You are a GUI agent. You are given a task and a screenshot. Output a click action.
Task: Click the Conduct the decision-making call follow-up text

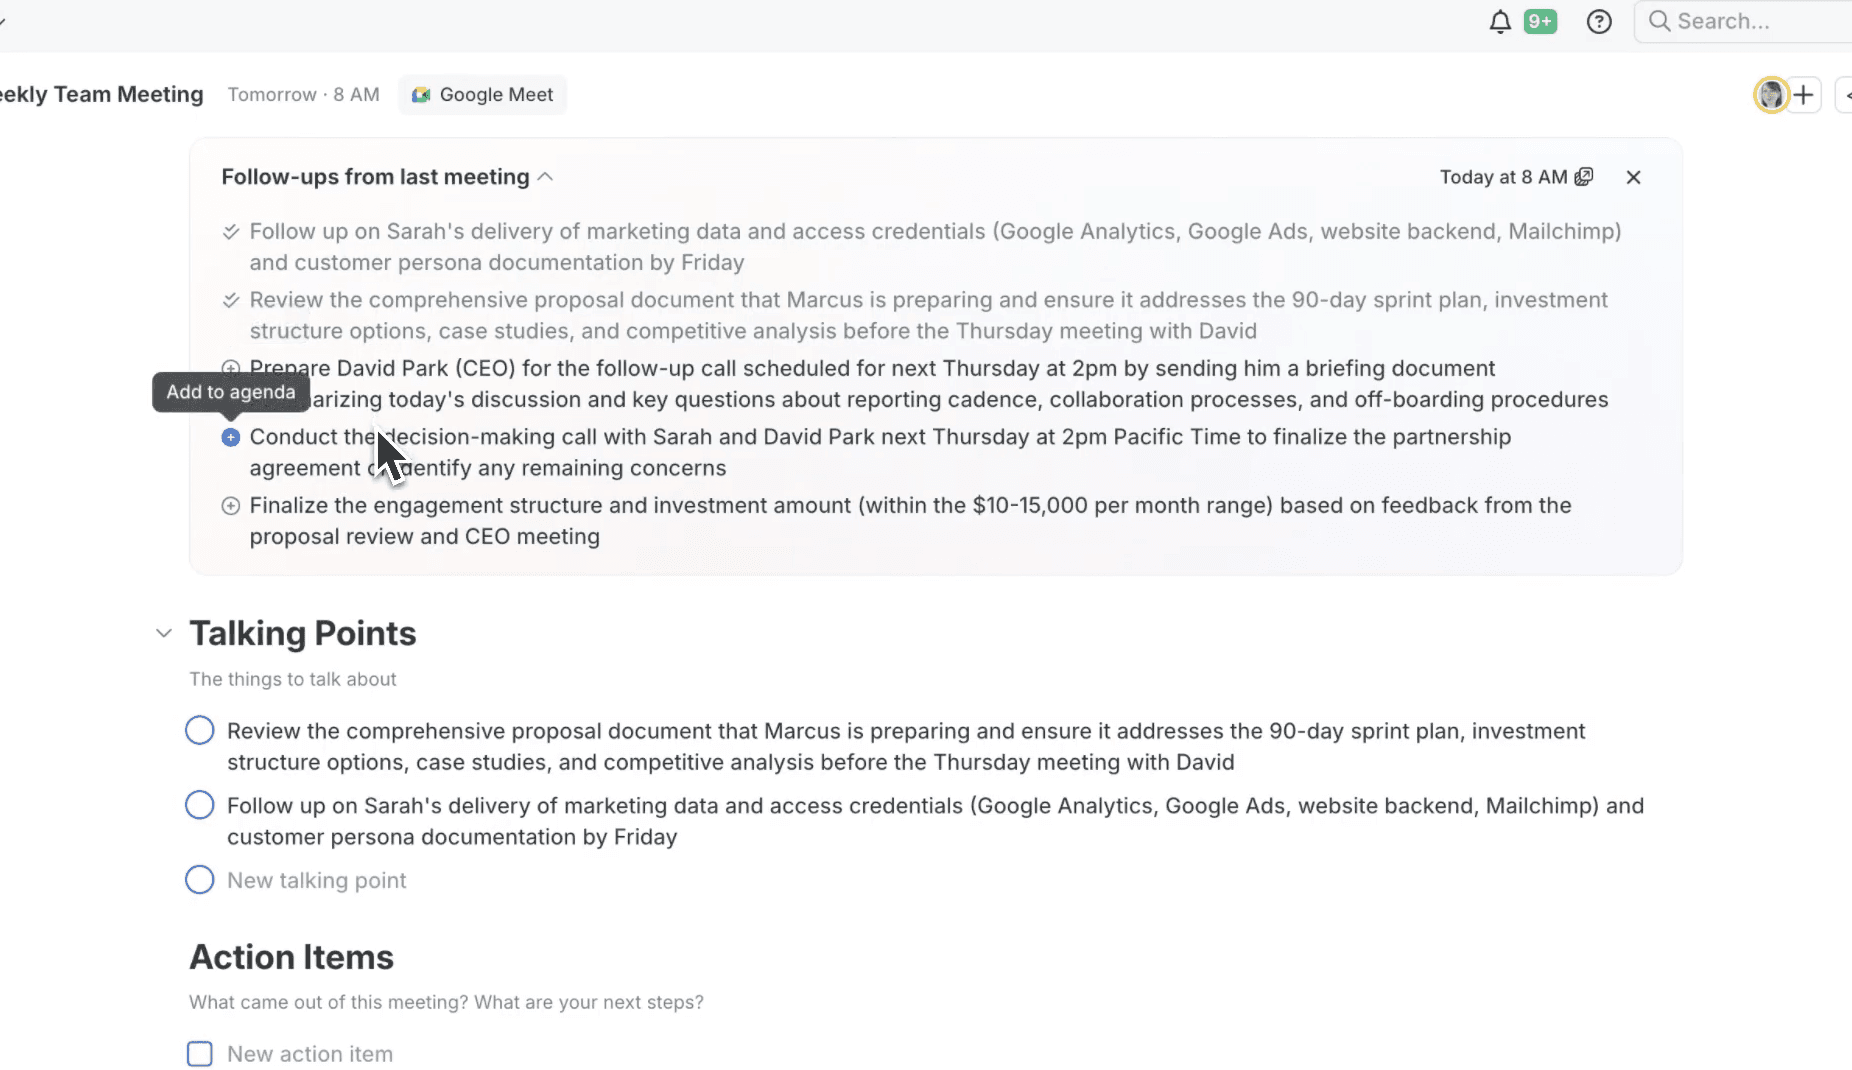(880, 452)
